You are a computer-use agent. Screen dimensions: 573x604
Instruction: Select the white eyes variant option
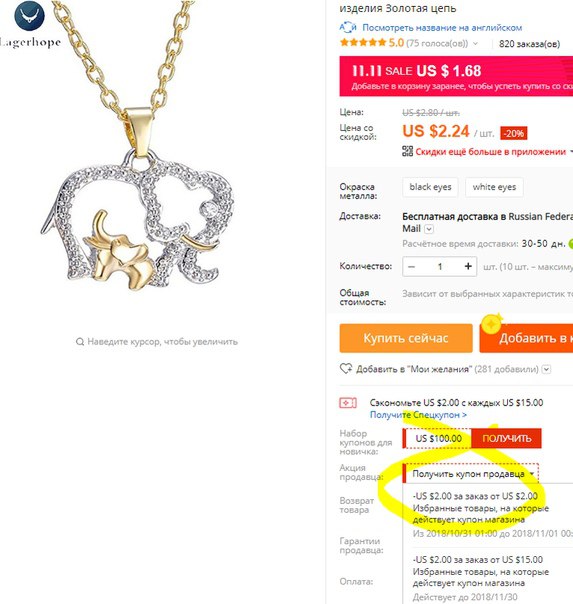[x=494, y=187]
